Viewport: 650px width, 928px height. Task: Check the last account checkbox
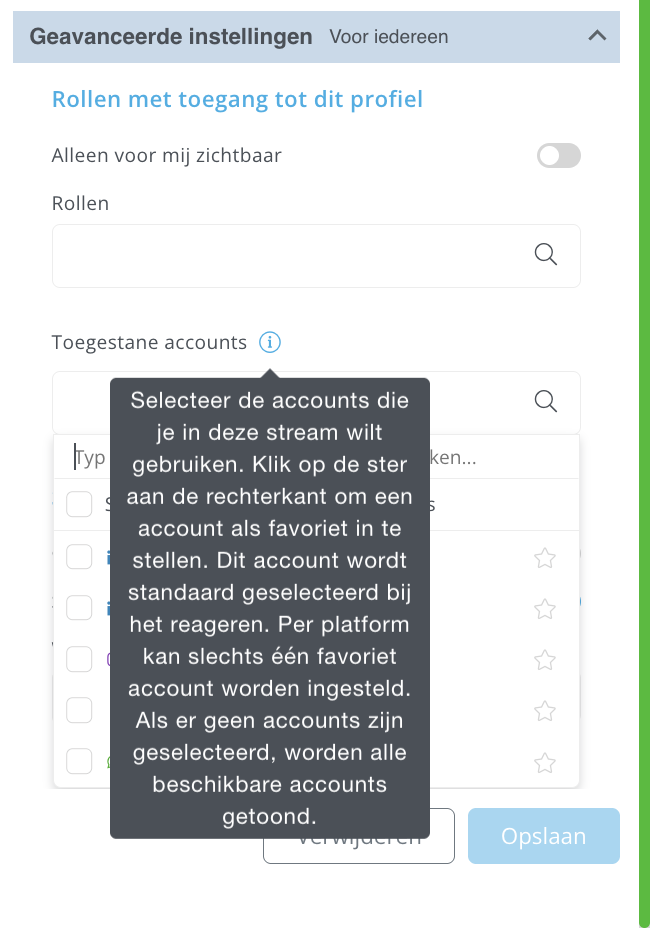79,762
